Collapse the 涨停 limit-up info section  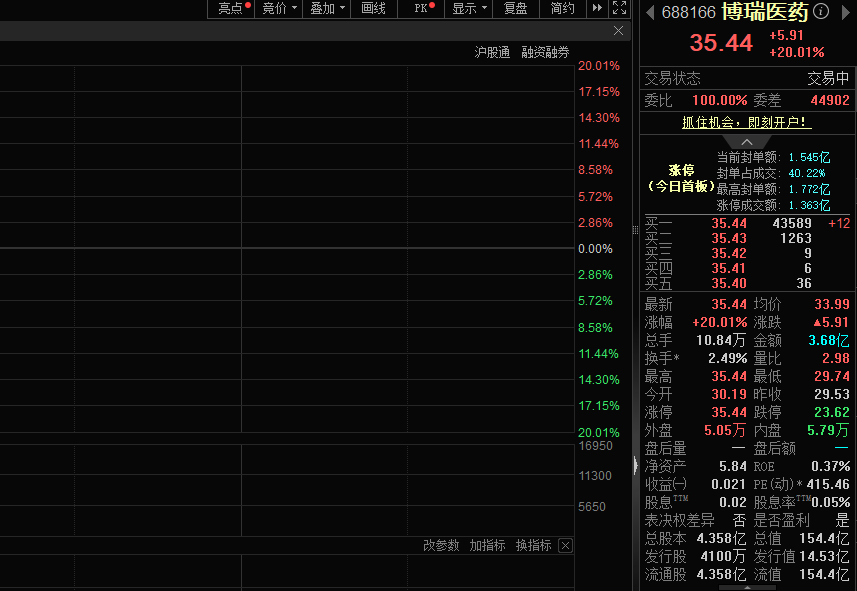point(747,142)
